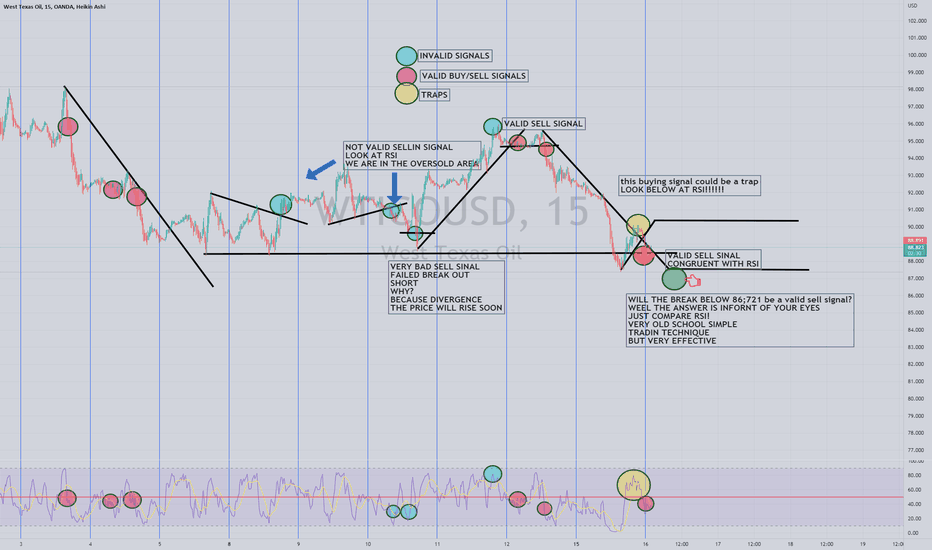Viewport: 932px width, 550px height.
Task: Click the 100.000 price scale label
Action: pyautogui.click(x=916, y=55)
